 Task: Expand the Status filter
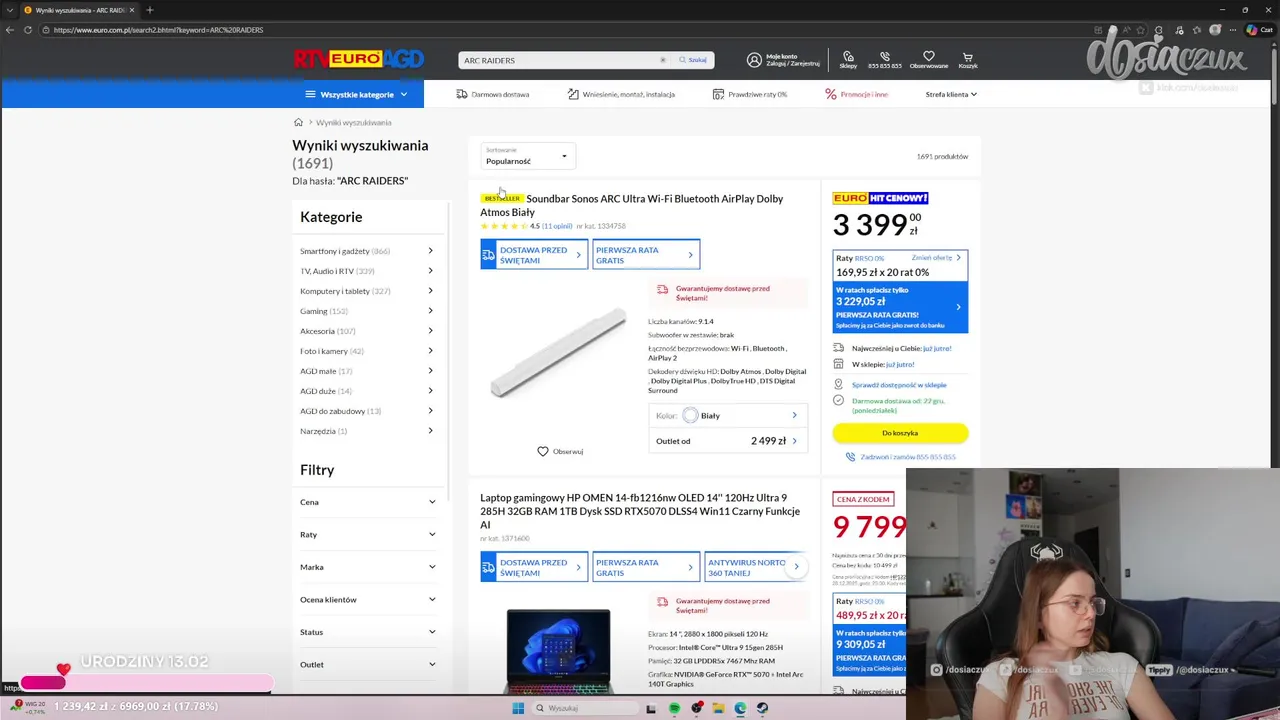368,632
